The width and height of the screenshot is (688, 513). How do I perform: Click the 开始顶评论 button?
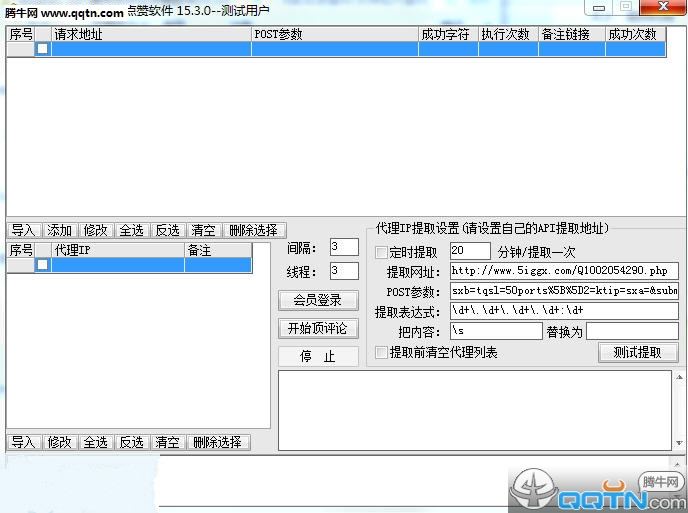(x=318, y=328)
